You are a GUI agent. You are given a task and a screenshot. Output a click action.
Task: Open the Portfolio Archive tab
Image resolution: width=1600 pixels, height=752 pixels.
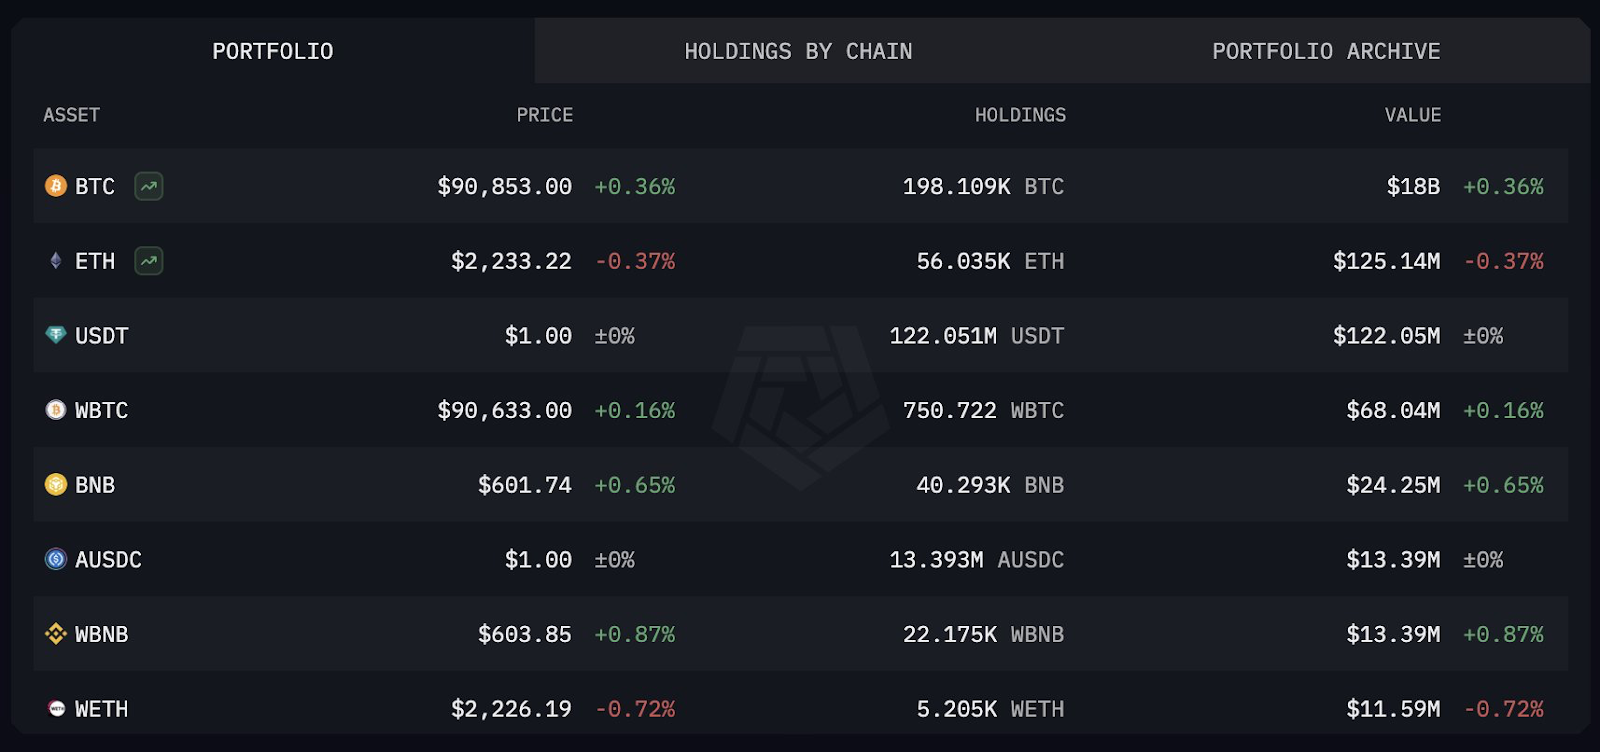coord(1326,51)
